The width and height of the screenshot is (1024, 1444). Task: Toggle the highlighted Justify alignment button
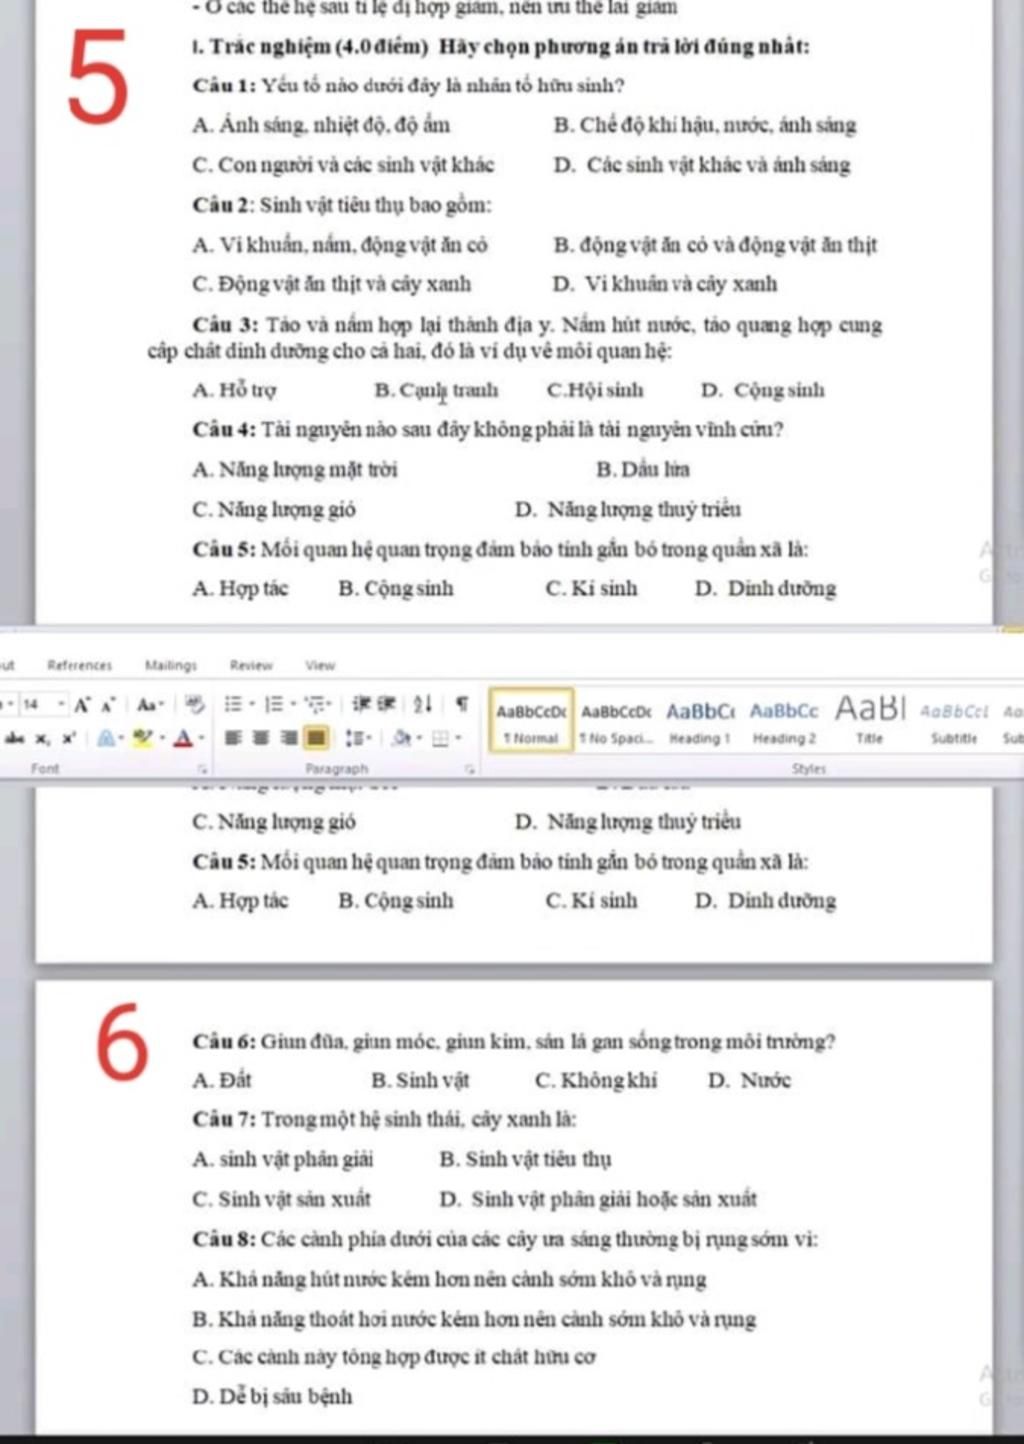(316, 738)
